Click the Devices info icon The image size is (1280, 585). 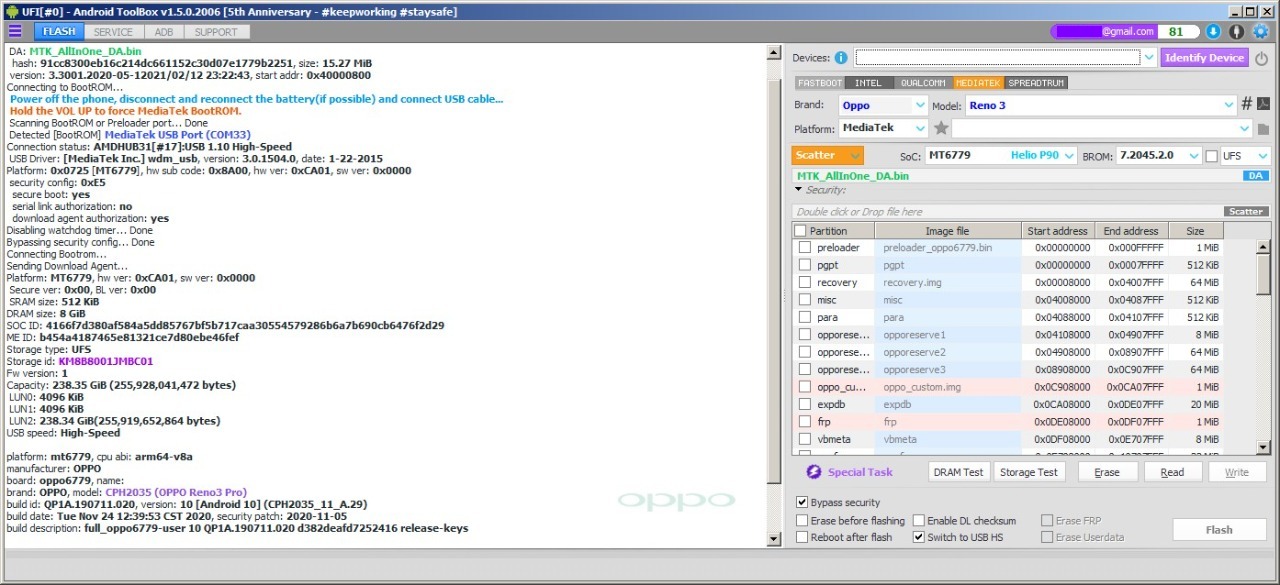pos(841,58)
